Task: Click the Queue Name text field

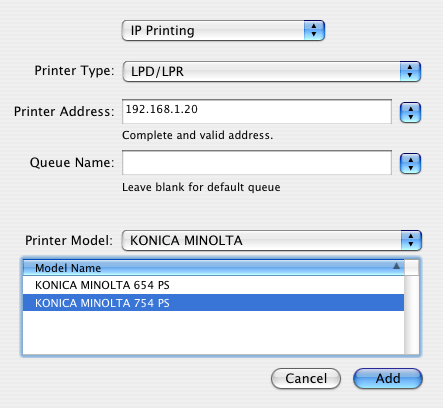Action: point(257,162)
